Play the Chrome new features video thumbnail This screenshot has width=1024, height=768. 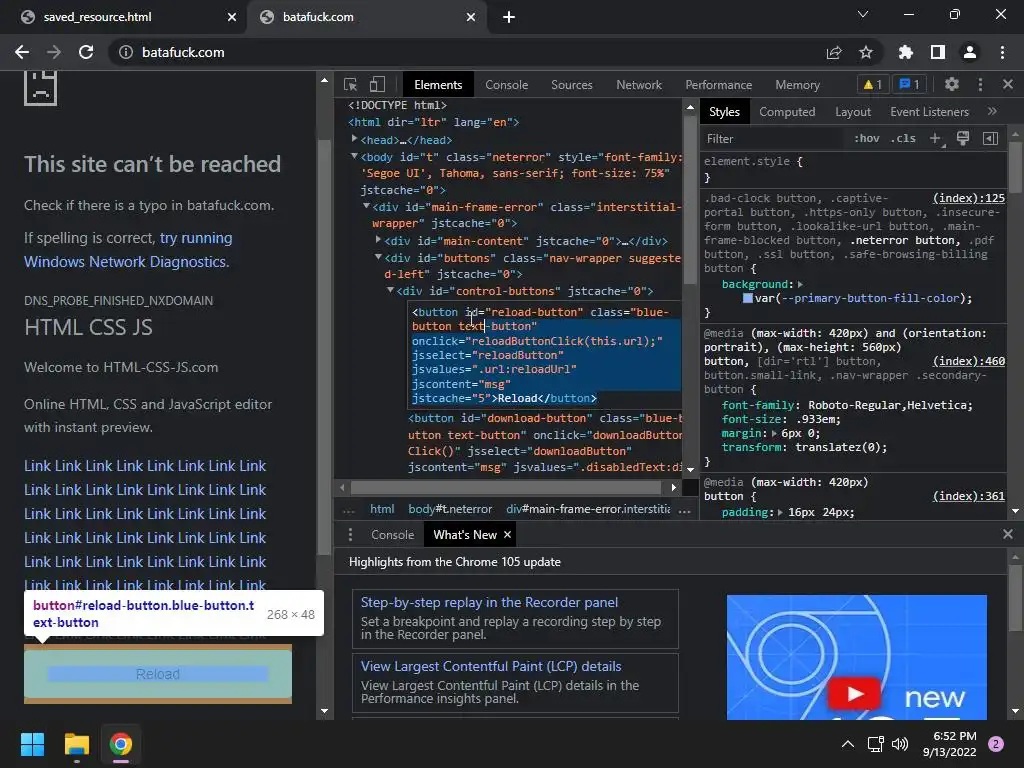pyautogui.click(x=854, y=693)
